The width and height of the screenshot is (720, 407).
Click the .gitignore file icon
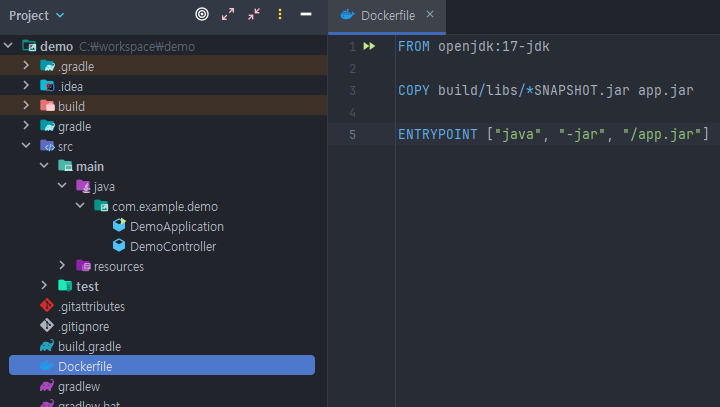coord(47,325)
